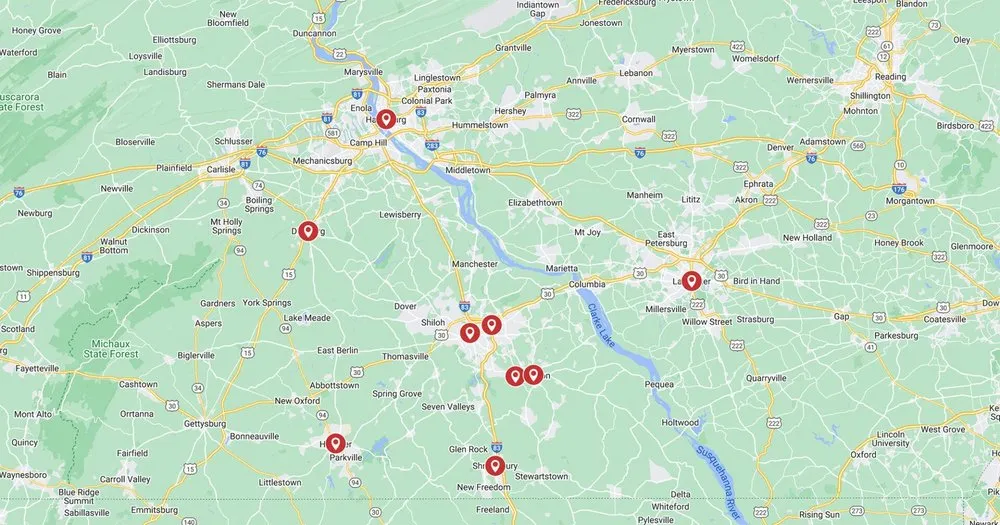Select the Ephrata town label
Screen dimensions: 1000x525
(758, 184)
